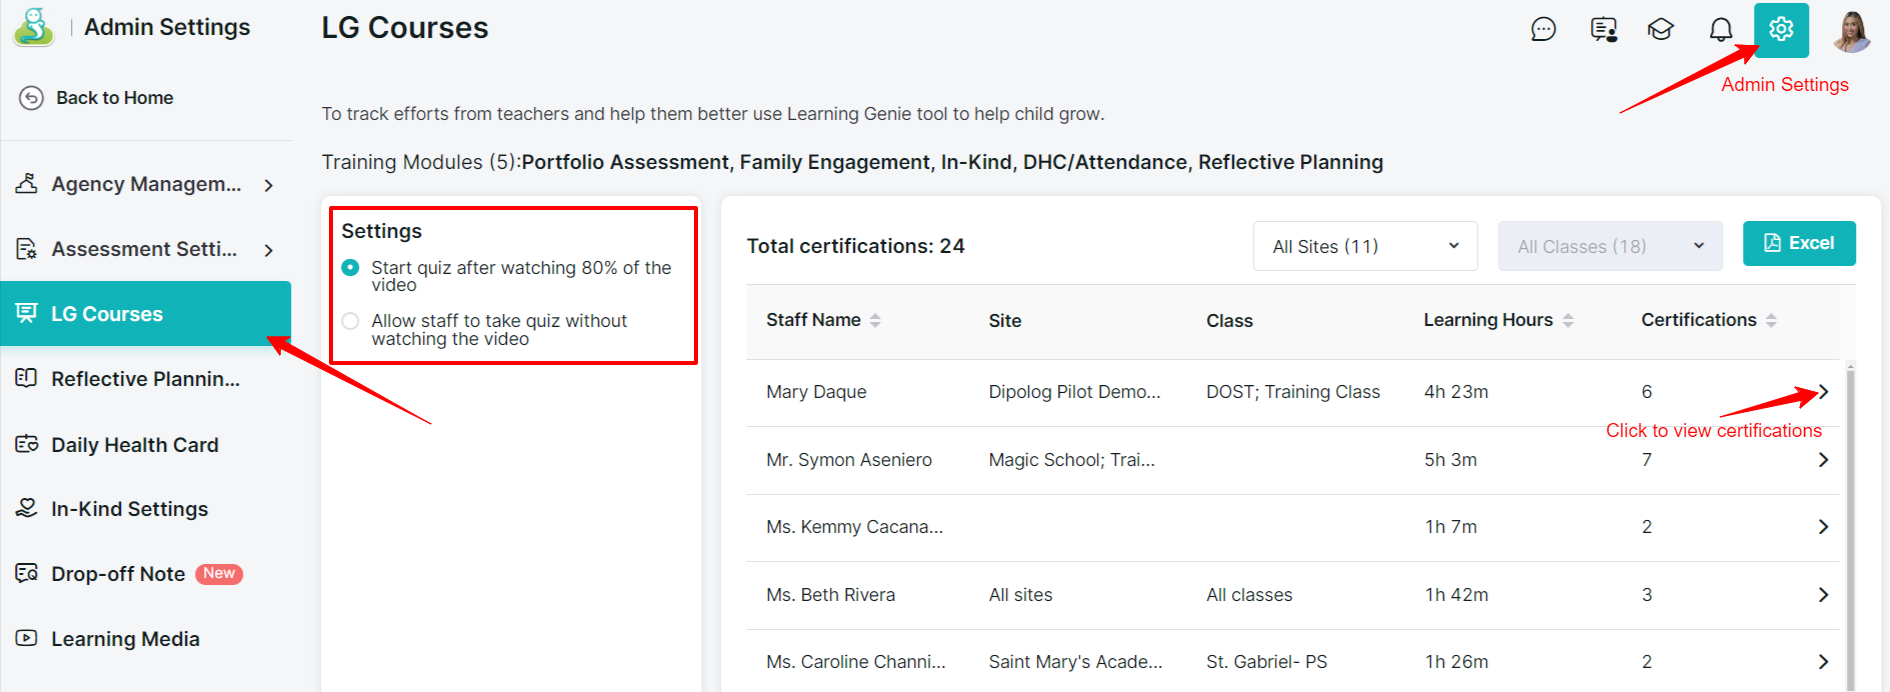Open the presentation board icon in header
This screenshot has width=1890, height=692.
pos(1604,30)
